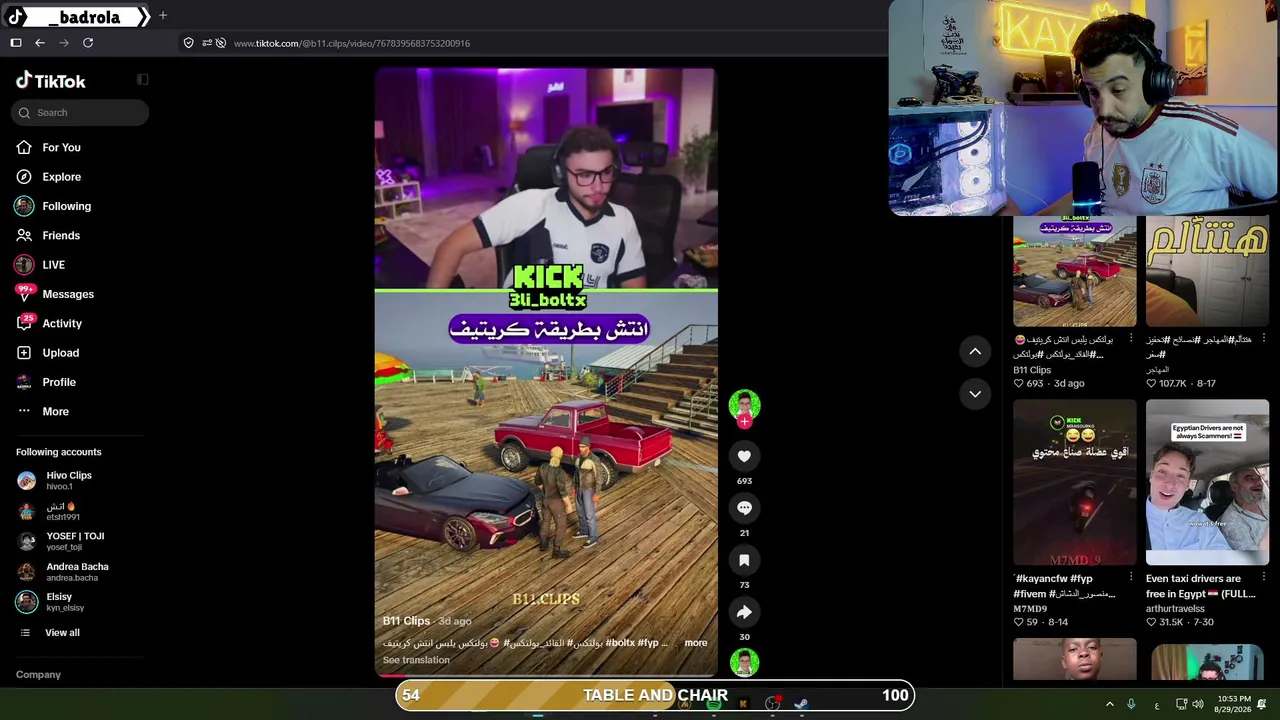Open the recommended GTA pier video thumbnail by B11 Clips
The height and width of the screenshot is (720, 1280).
coord(1075,271)
